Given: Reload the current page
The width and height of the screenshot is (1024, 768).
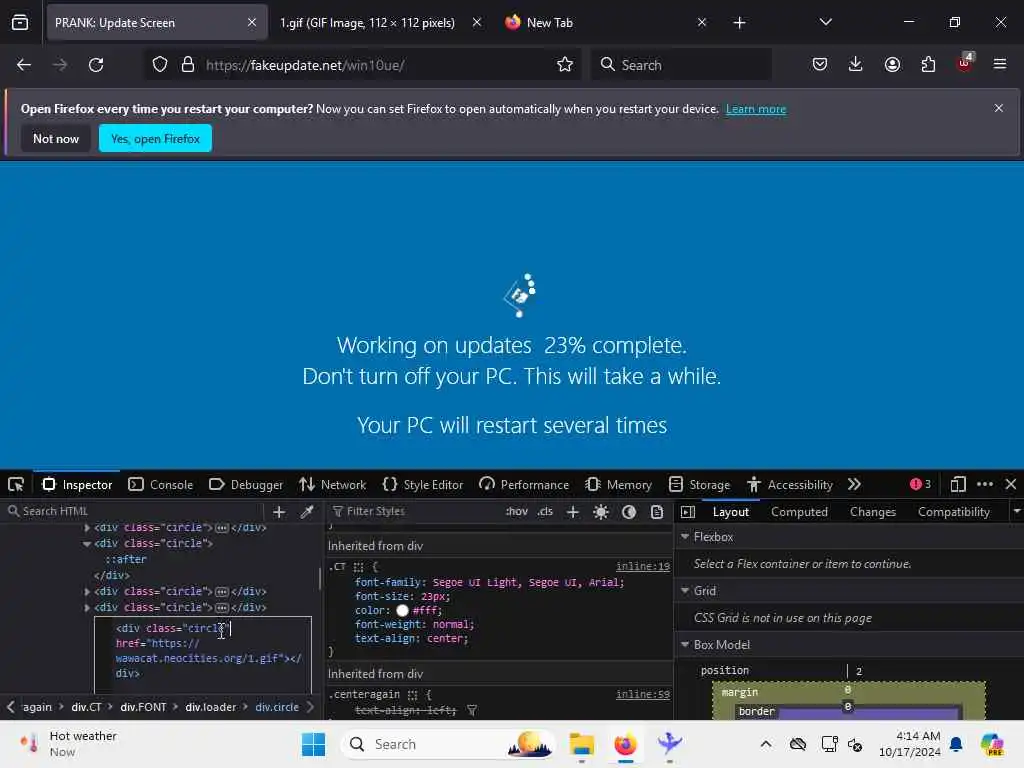Looking at the screenshot, I should [x=96, y=65].
